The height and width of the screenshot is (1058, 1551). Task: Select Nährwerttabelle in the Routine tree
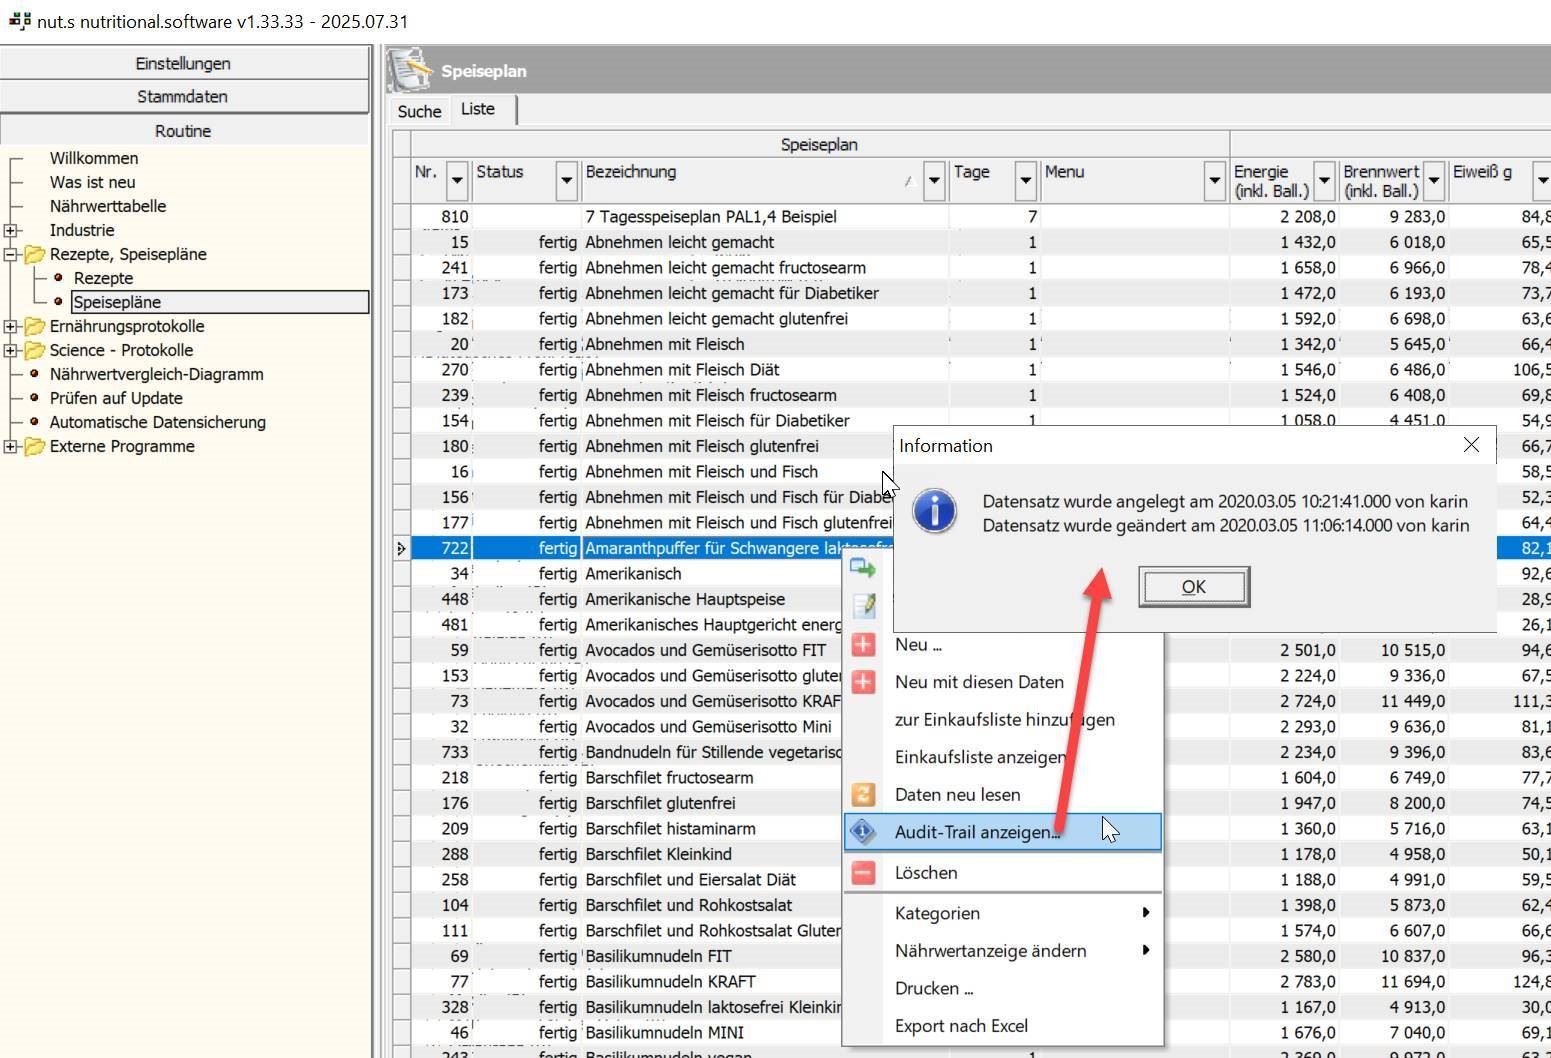108,206
